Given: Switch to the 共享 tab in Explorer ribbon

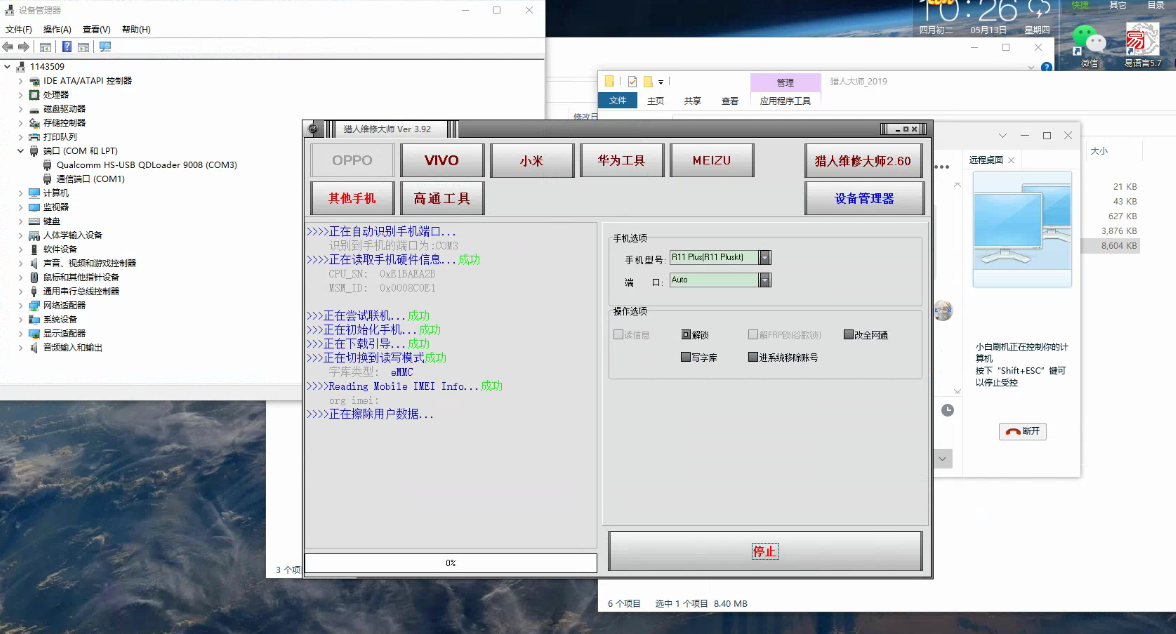Looking at the screenshot, I should point(692,101).
